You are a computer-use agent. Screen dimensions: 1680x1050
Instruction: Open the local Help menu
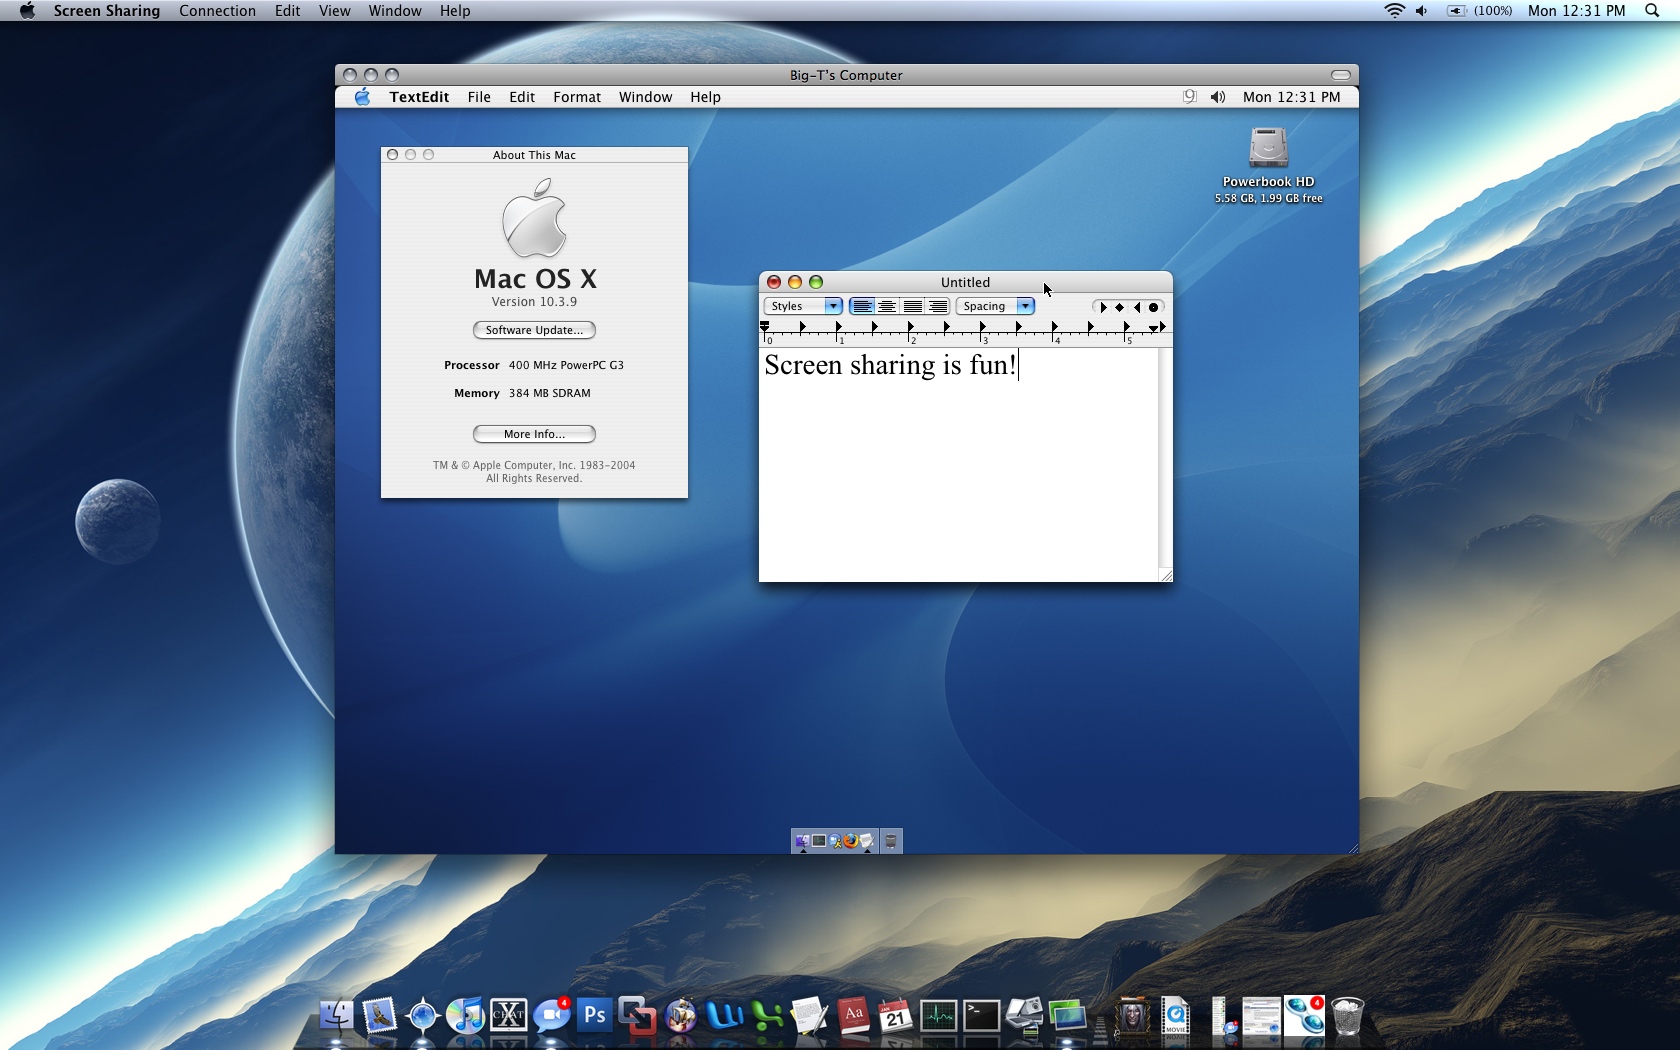click(455, 11)
